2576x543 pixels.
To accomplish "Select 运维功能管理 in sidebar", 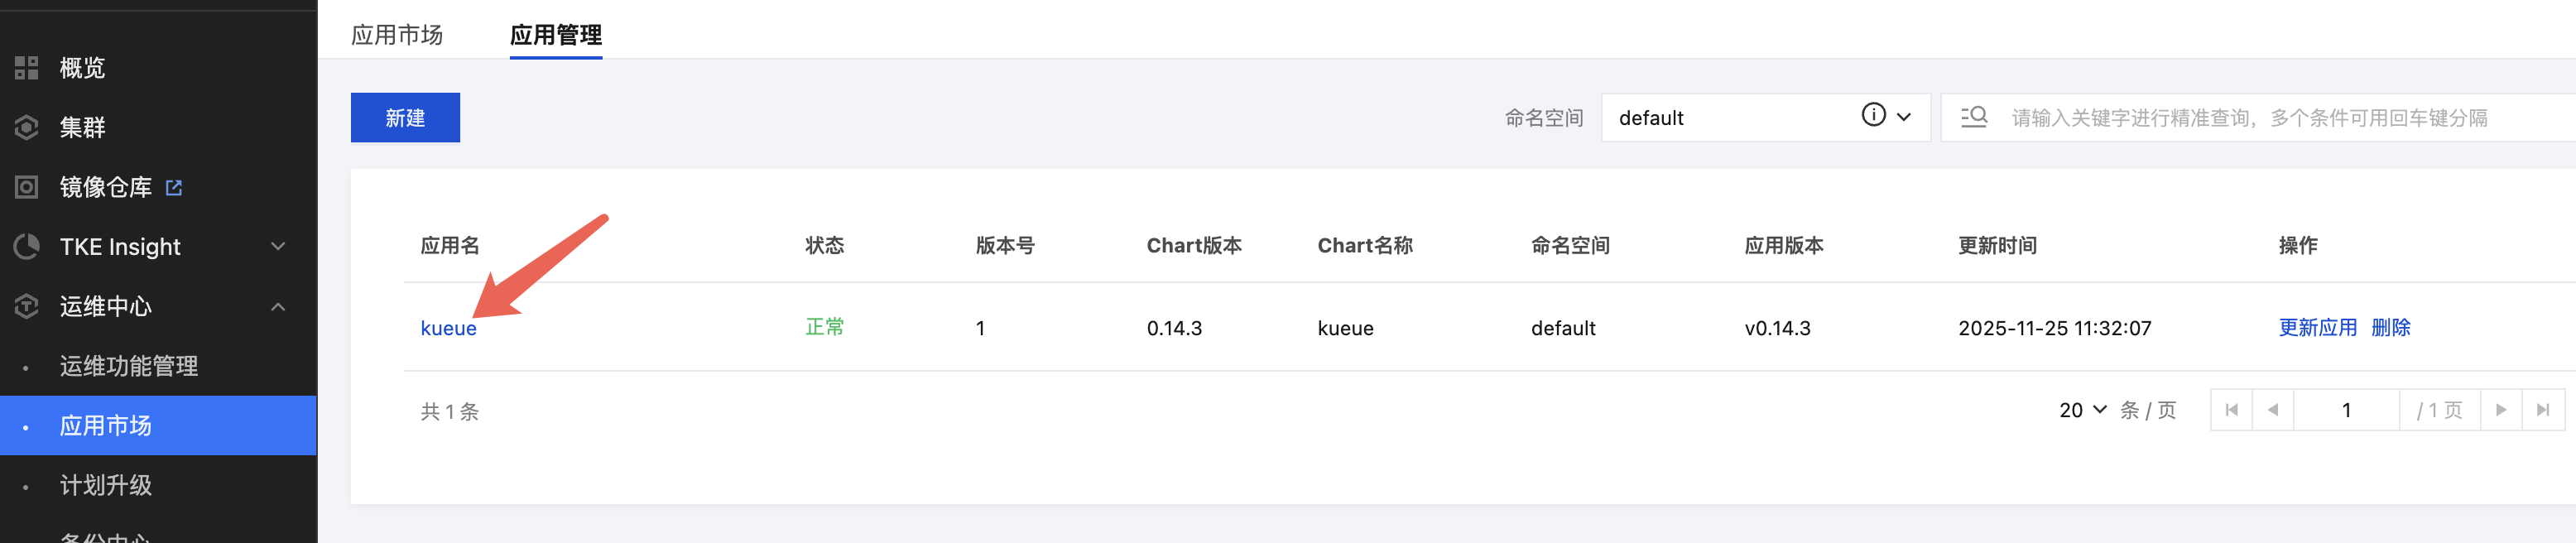I will [129, 366].
